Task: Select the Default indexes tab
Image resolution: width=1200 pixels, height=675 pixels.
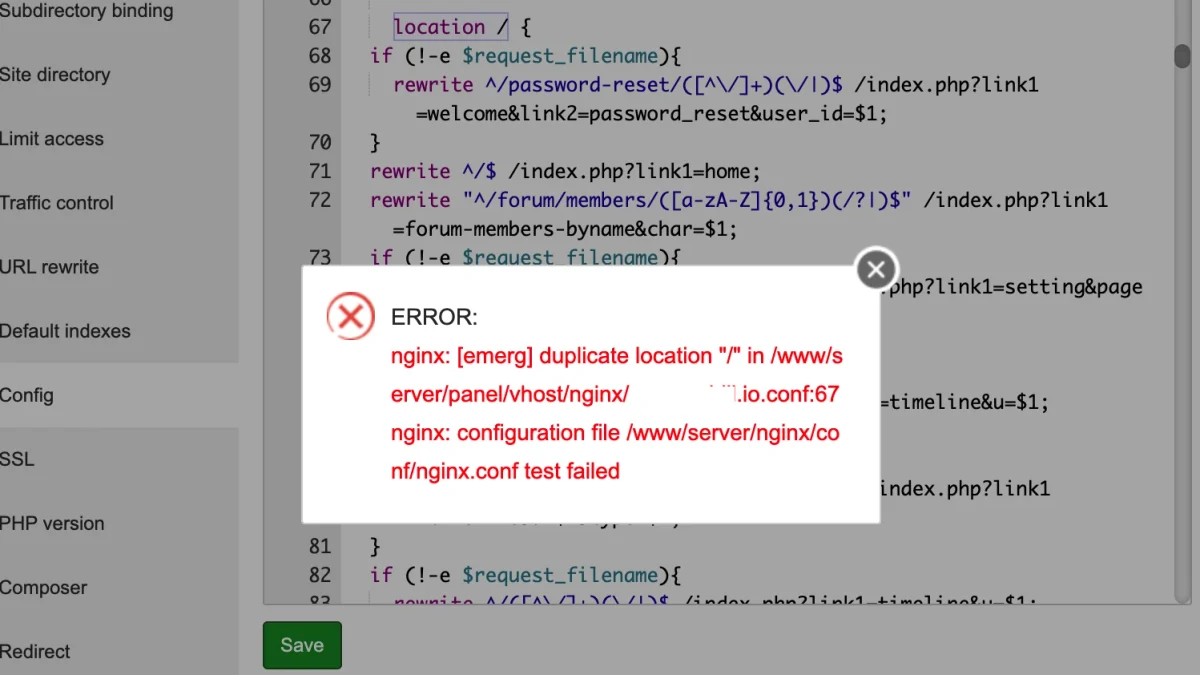Action: (65, 331)
